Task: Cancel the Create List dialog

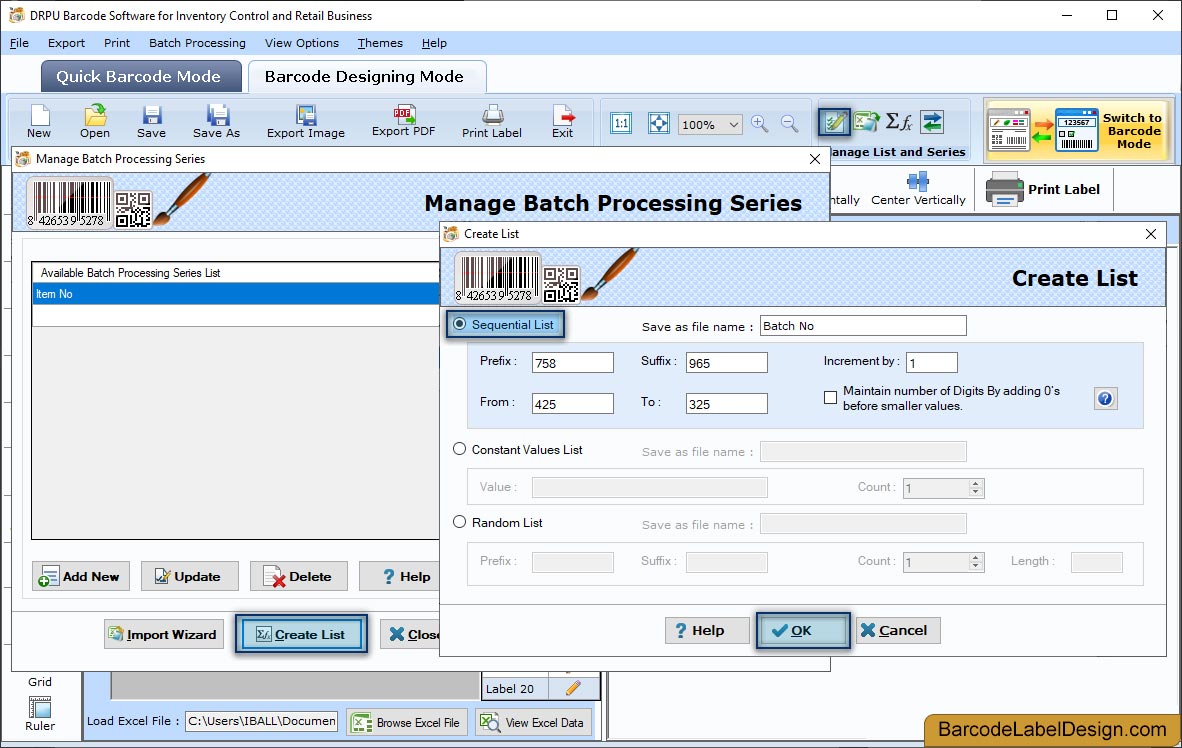Action: (898, 630)
